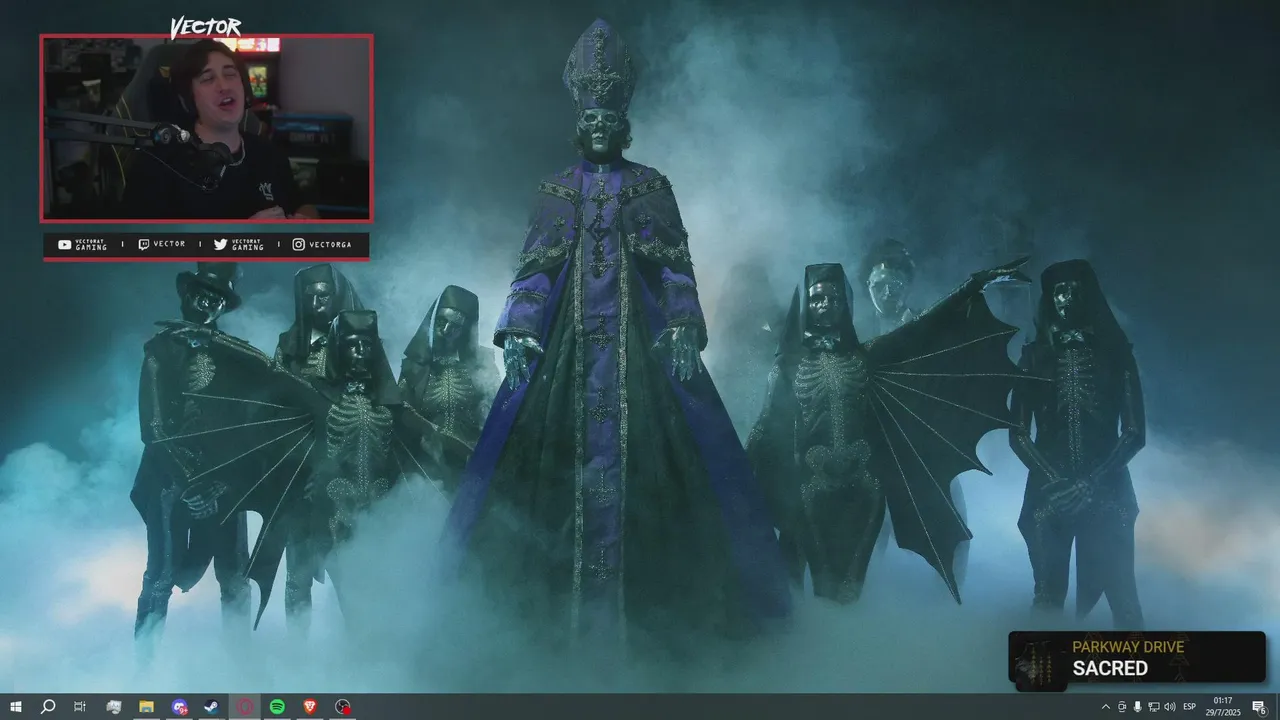Open Task View on the taskbar

[x=80, y=707]
